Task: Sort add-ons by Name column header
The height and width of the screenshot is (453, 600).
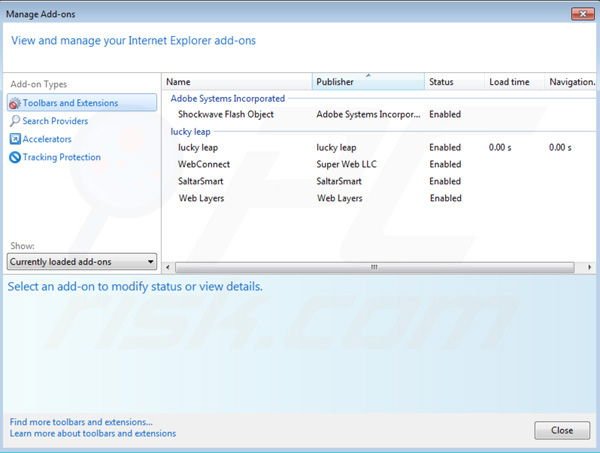Action: pyautogui.click(x=236, y=81)
